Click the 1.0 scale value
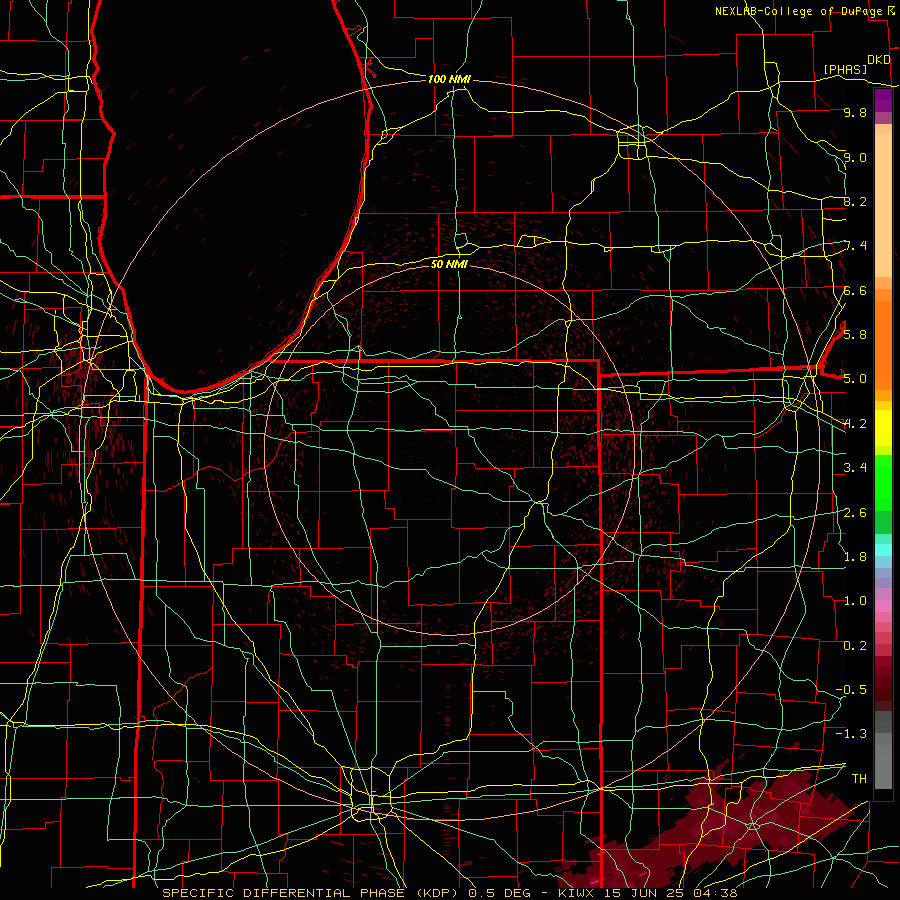Image resolution: width=900 pixels, height=900 pixels. pos(855,600)
